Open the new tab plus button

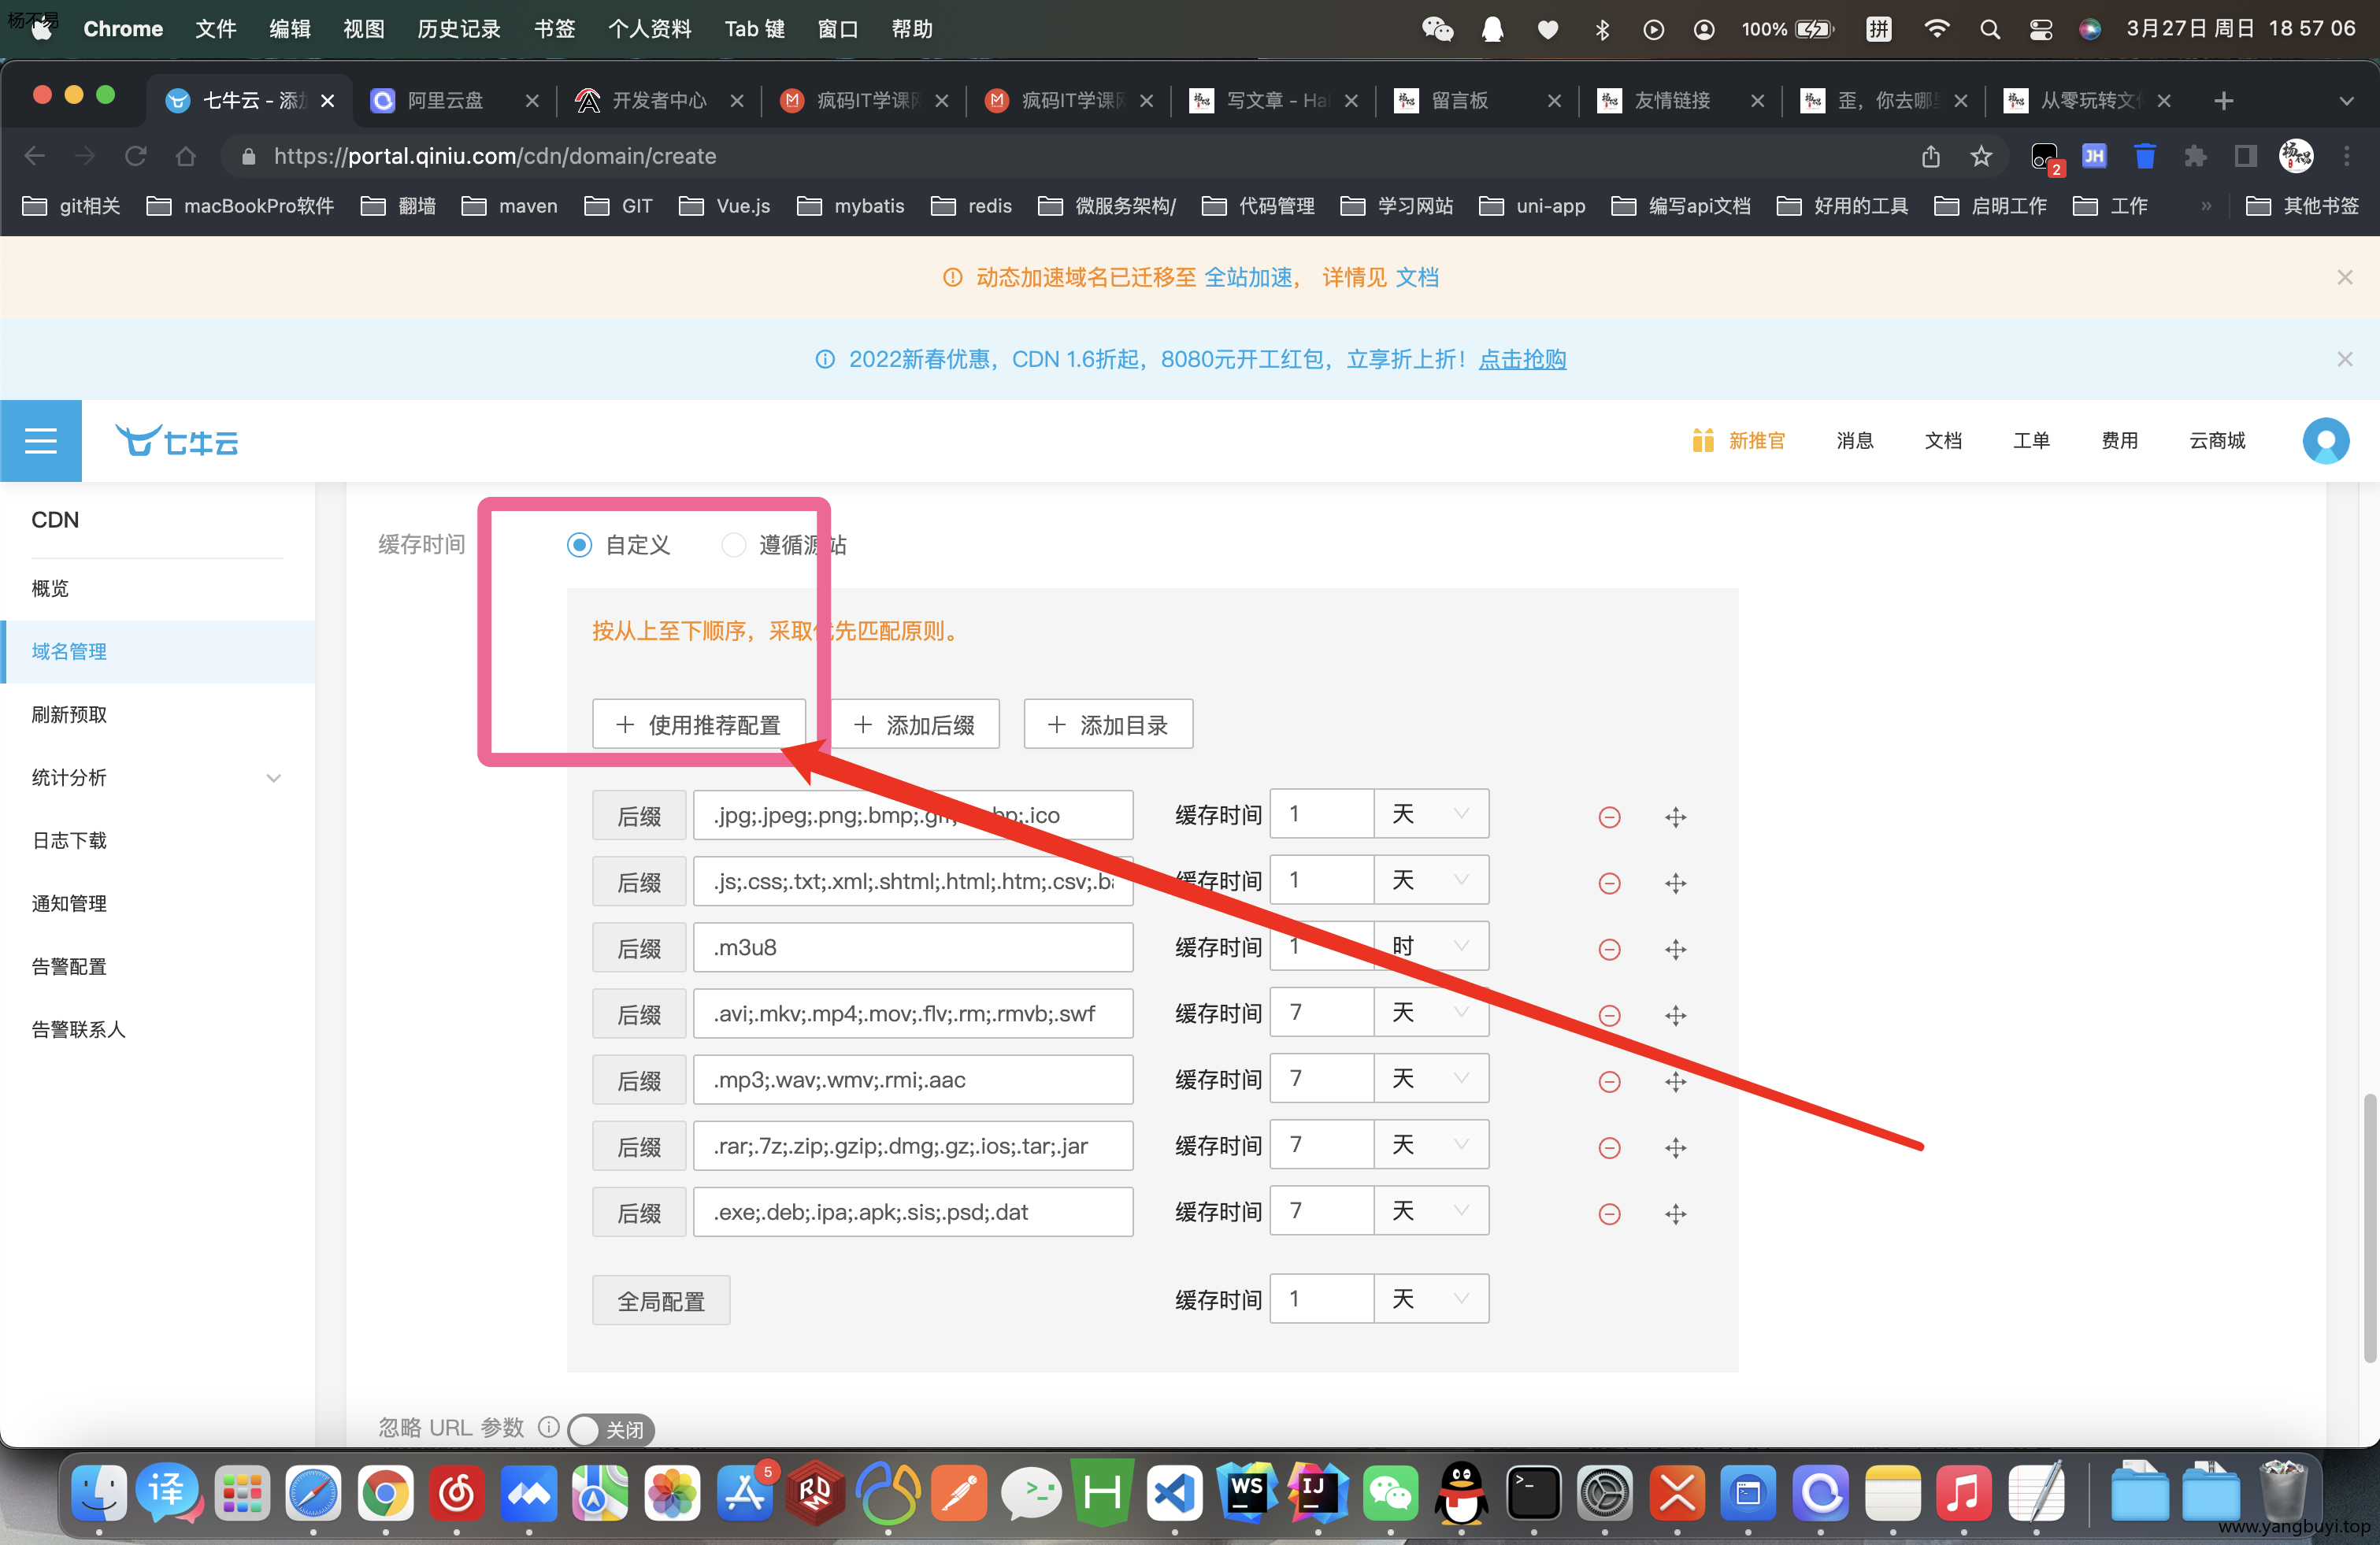coord(2223,100)
